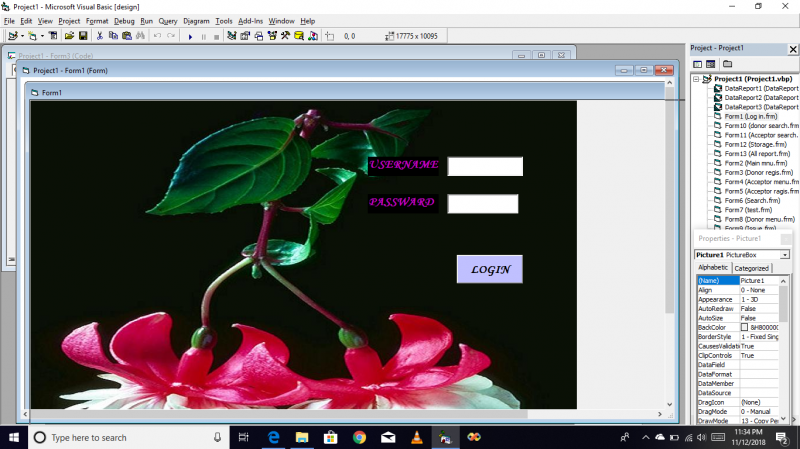800x449 pixels.
Task: Select the PASSWARD label on the form
Action: (x=403, y=203)
